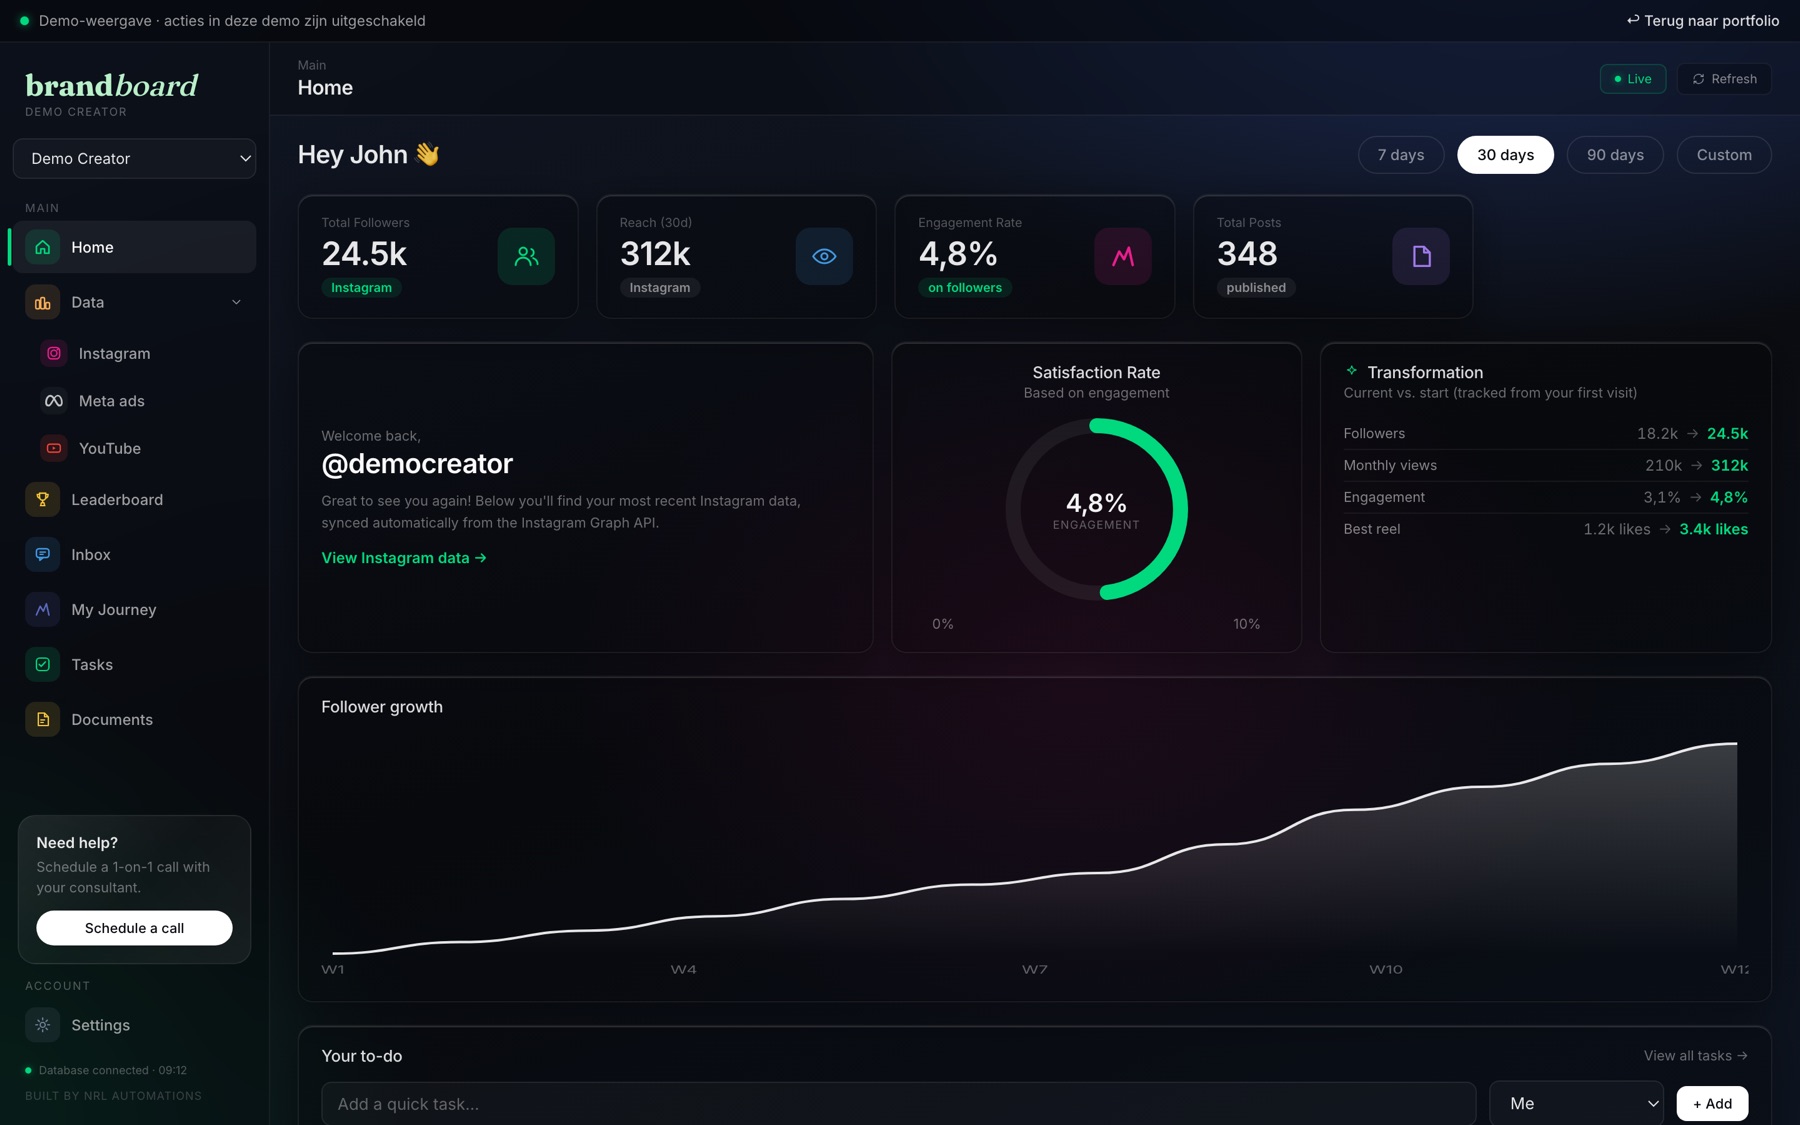Click the Best reel 3.4k likes value
This screenshot has height=1125, width=1800.
coord(1714,529)
